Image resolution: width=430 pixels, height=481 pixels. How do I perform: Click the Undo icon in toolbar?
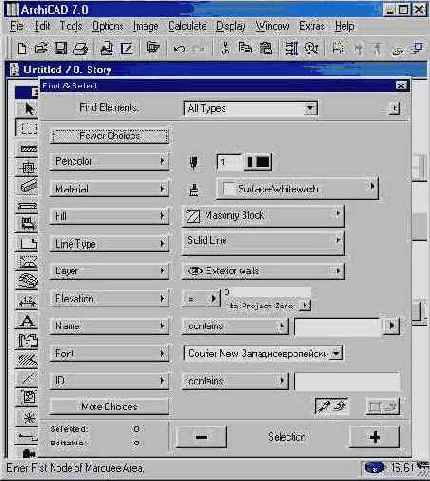pyautogui.click(x=180, y=49)
